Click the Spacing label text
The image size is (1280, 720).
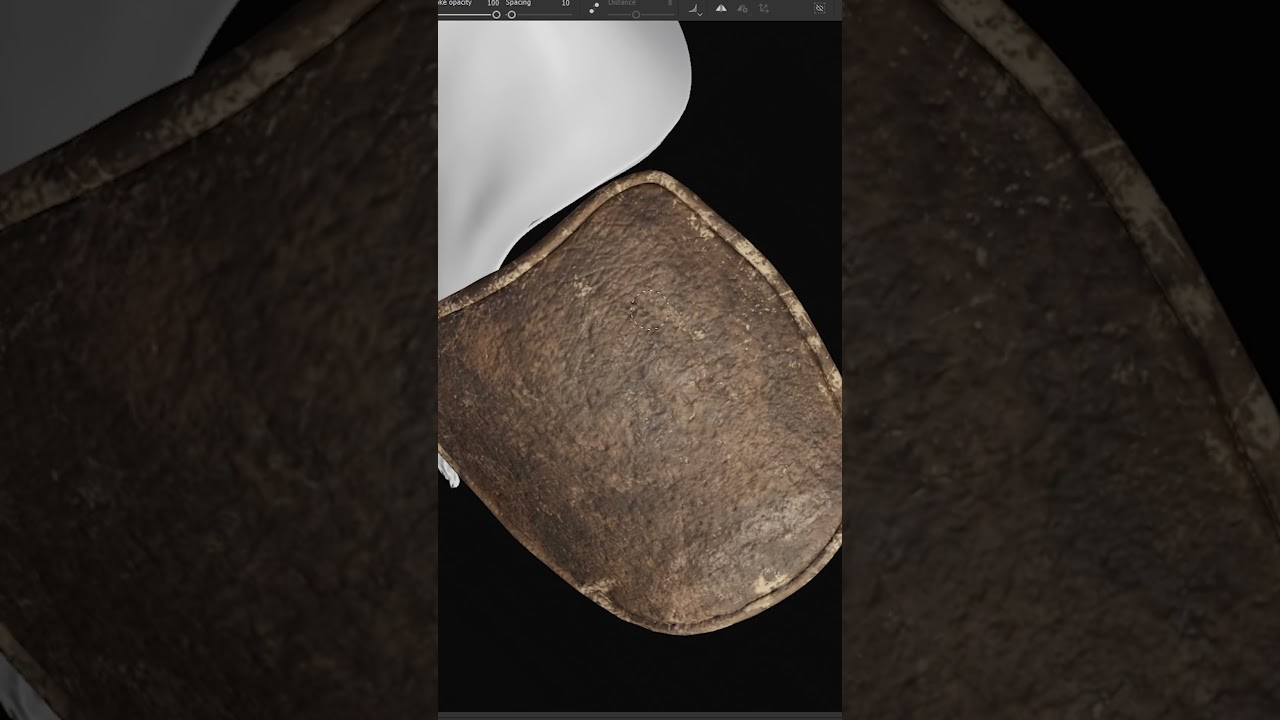(x=518, y=4)
